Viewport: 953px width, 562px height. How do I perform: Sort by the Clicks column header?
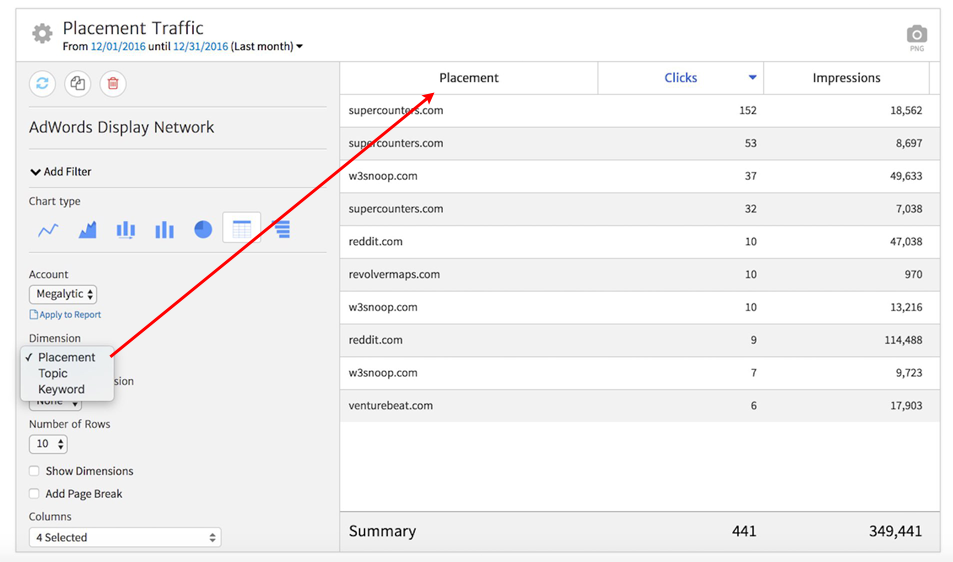(x=680, y=78)
